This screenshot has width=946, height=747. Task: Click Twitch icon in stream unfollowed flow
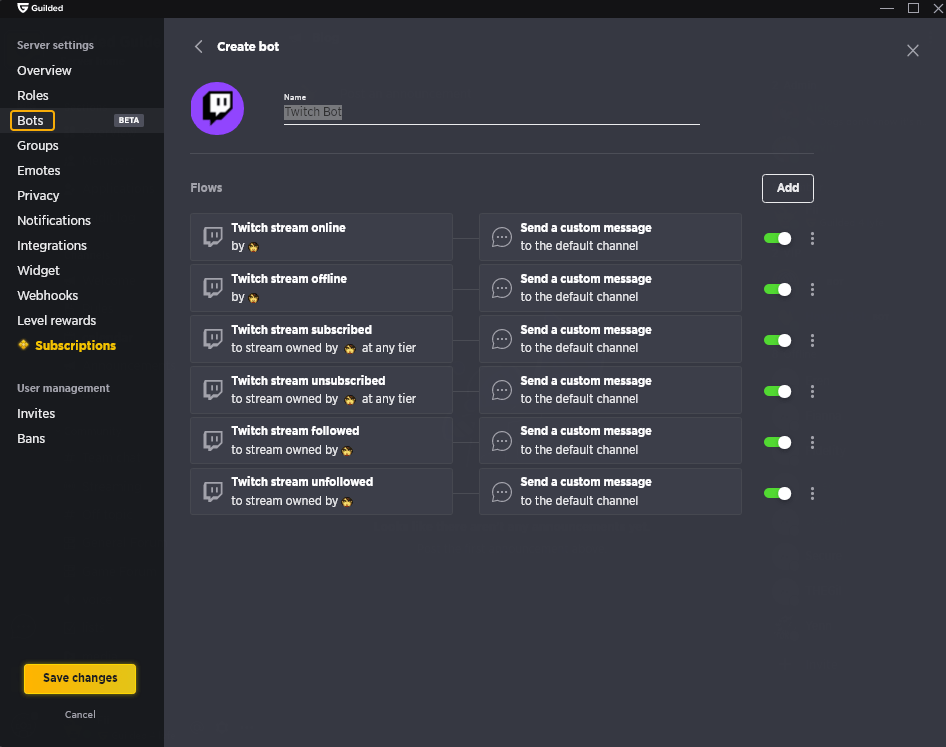[x=213, y=491]
